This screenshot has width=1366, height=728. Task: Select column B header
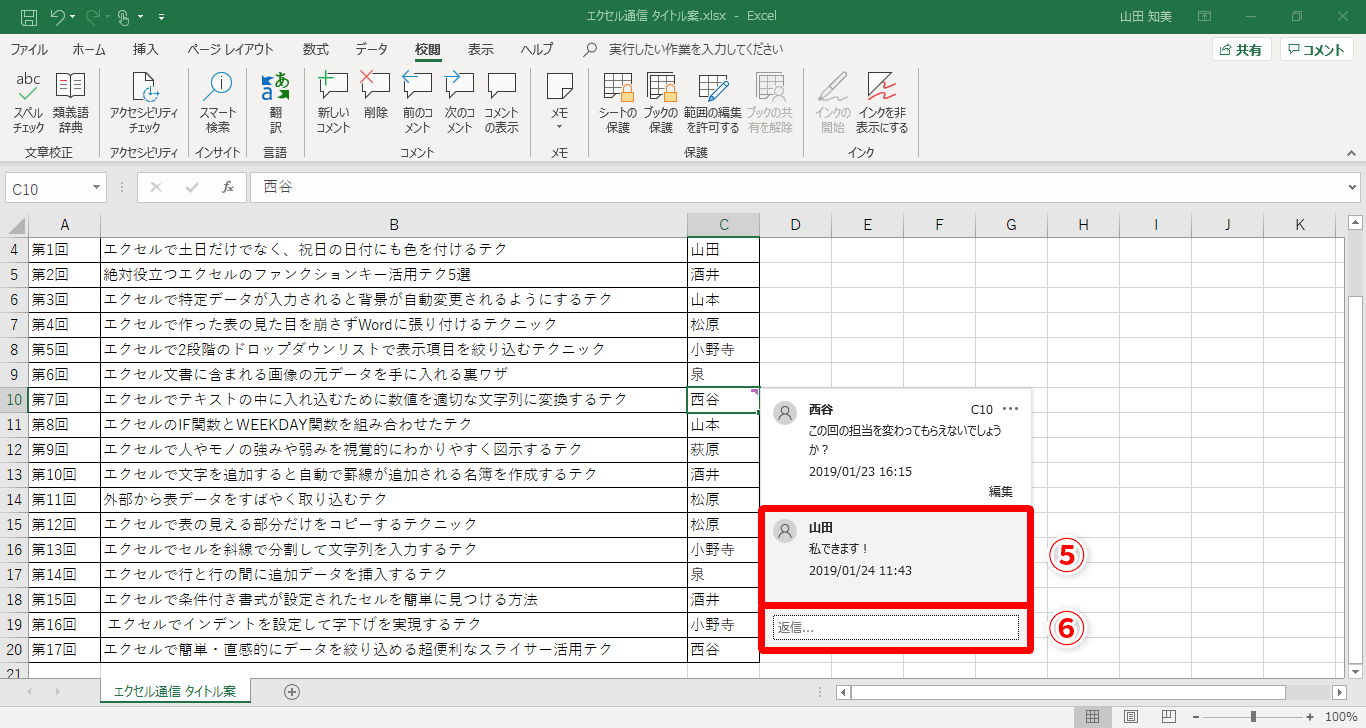point(394,225)
